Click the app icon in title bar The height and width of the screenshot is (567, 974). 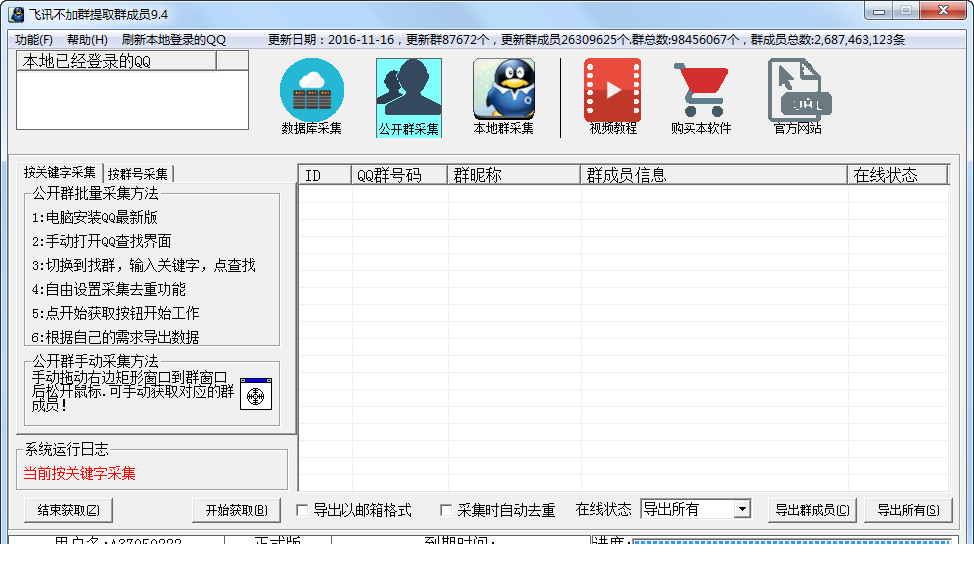pos(16,14)
